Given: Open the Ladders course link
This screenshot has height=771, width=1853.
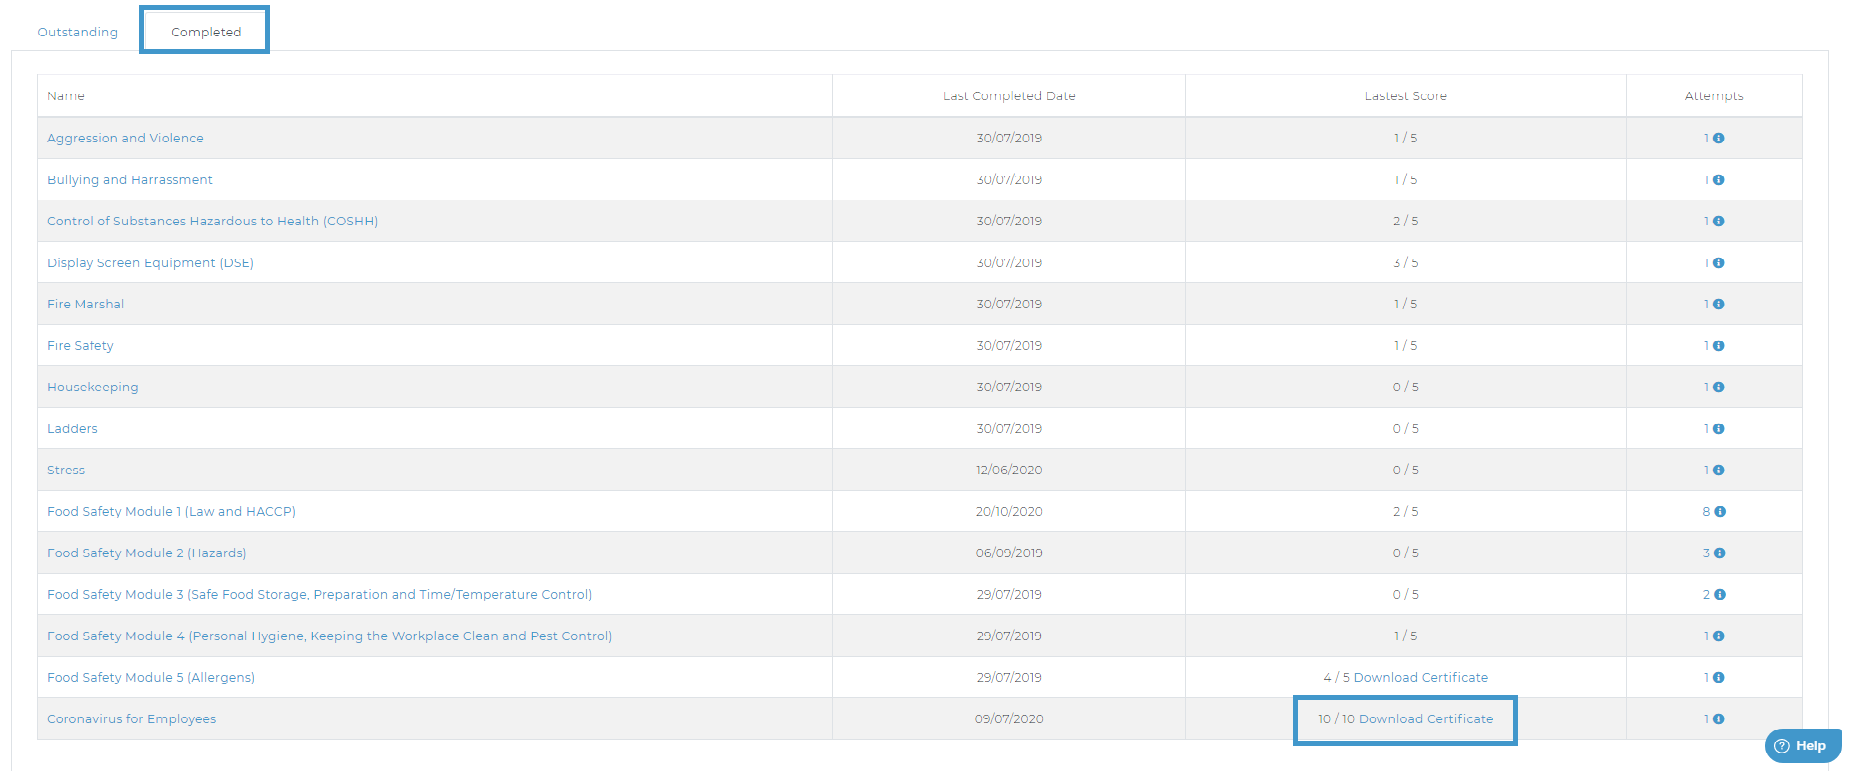Looking at the screenshot, I should click(x=72, y=429).
